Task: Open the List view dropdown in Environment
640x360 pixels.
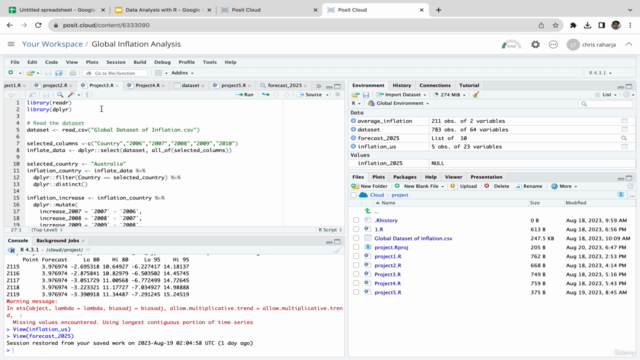Action: pyautogui.click(x=606, y=95)
